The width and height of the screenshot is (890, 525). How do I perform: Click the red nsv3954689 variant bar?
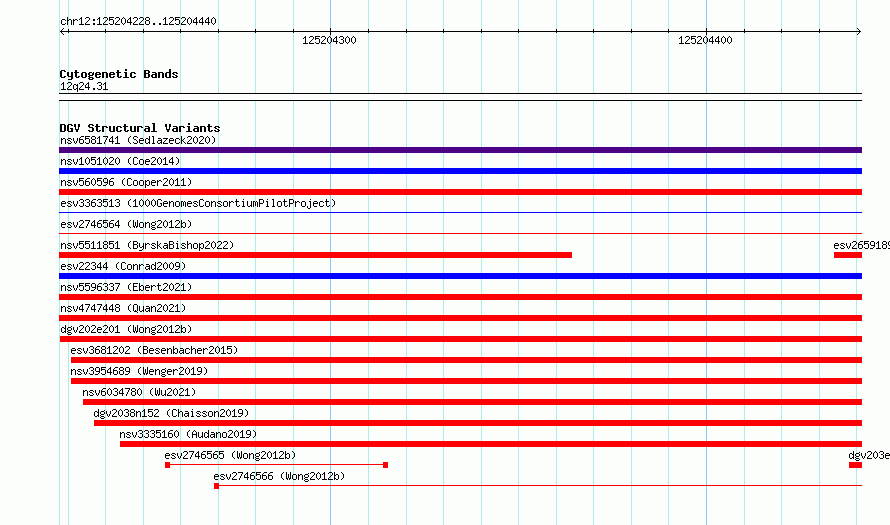click(x=467, y=381)
